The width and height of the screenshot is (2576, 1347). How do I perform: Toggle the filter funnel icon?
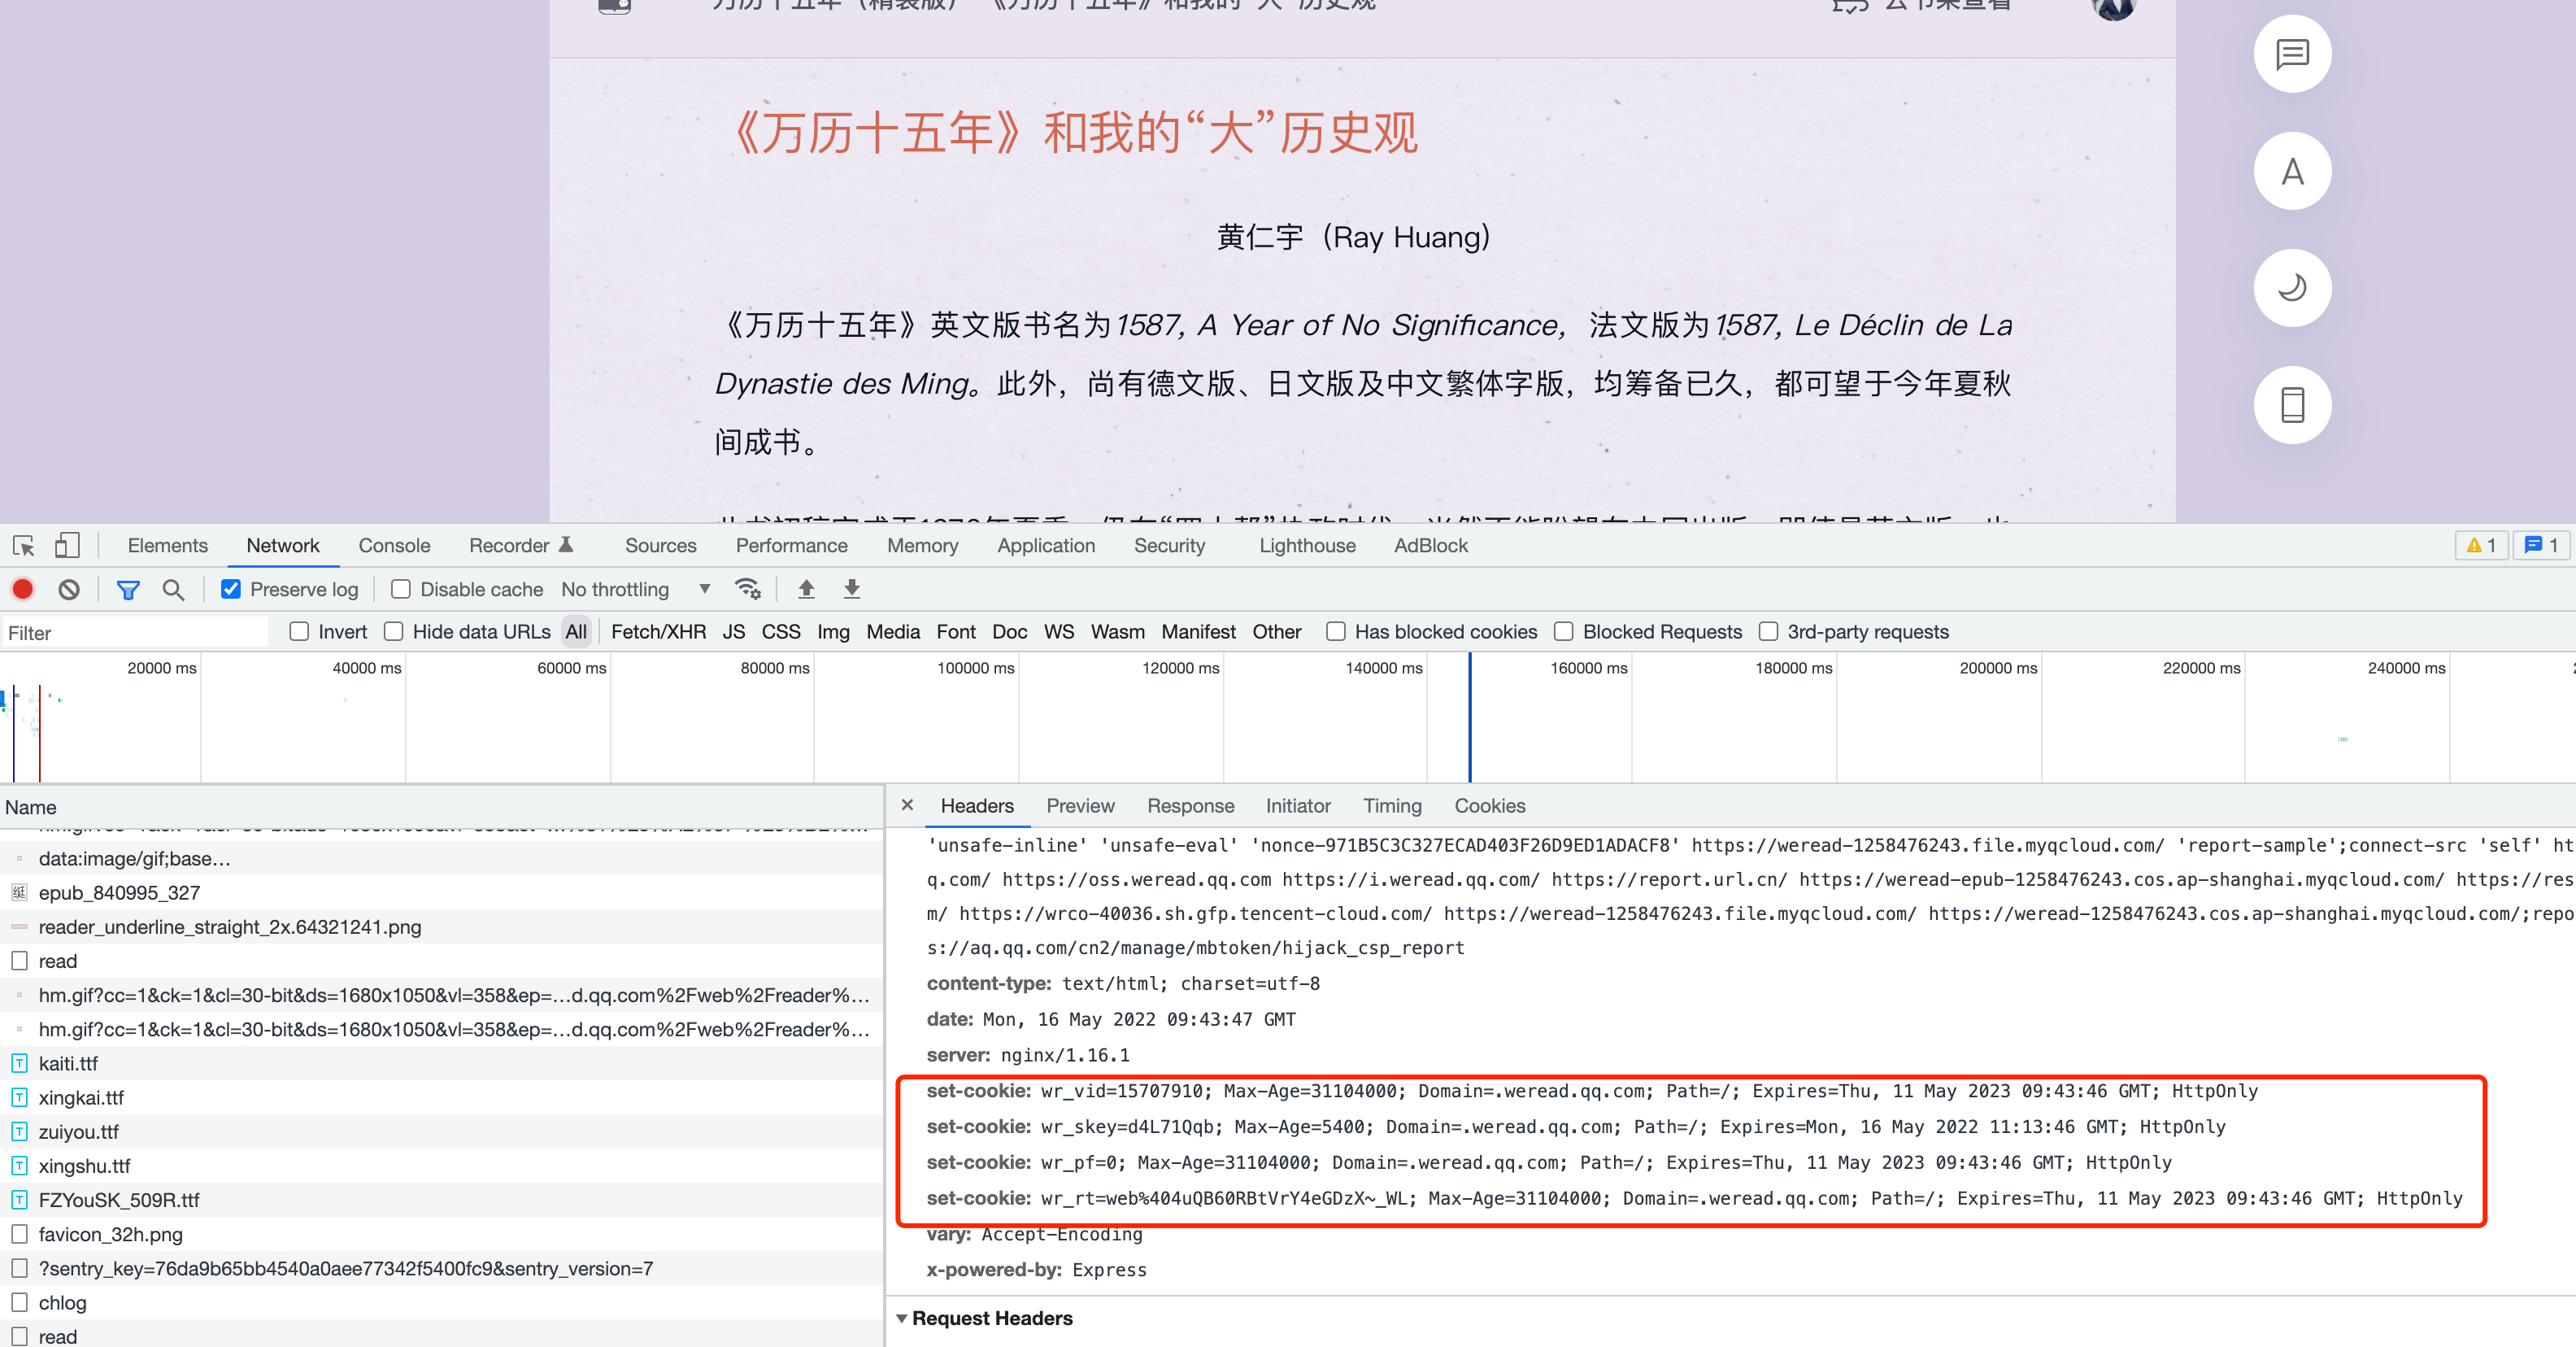[x=128, y=589]
